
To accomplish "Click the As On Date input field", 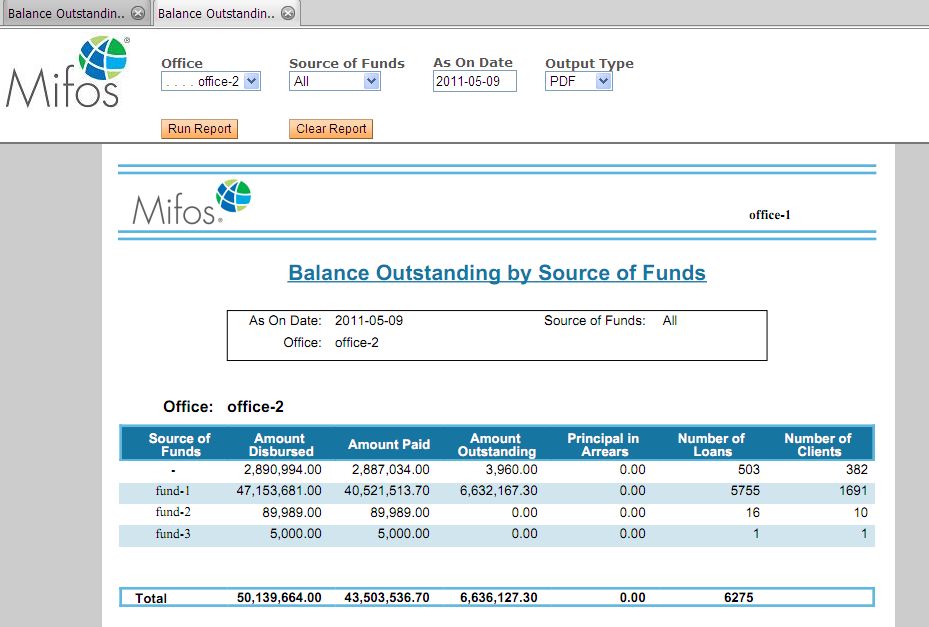I will [474, 82].
